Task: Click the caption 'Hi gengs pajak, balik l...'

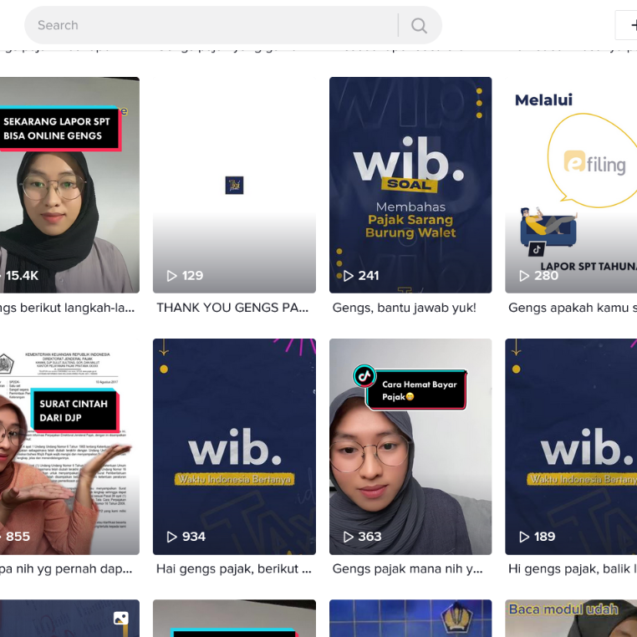Action: 572,569
